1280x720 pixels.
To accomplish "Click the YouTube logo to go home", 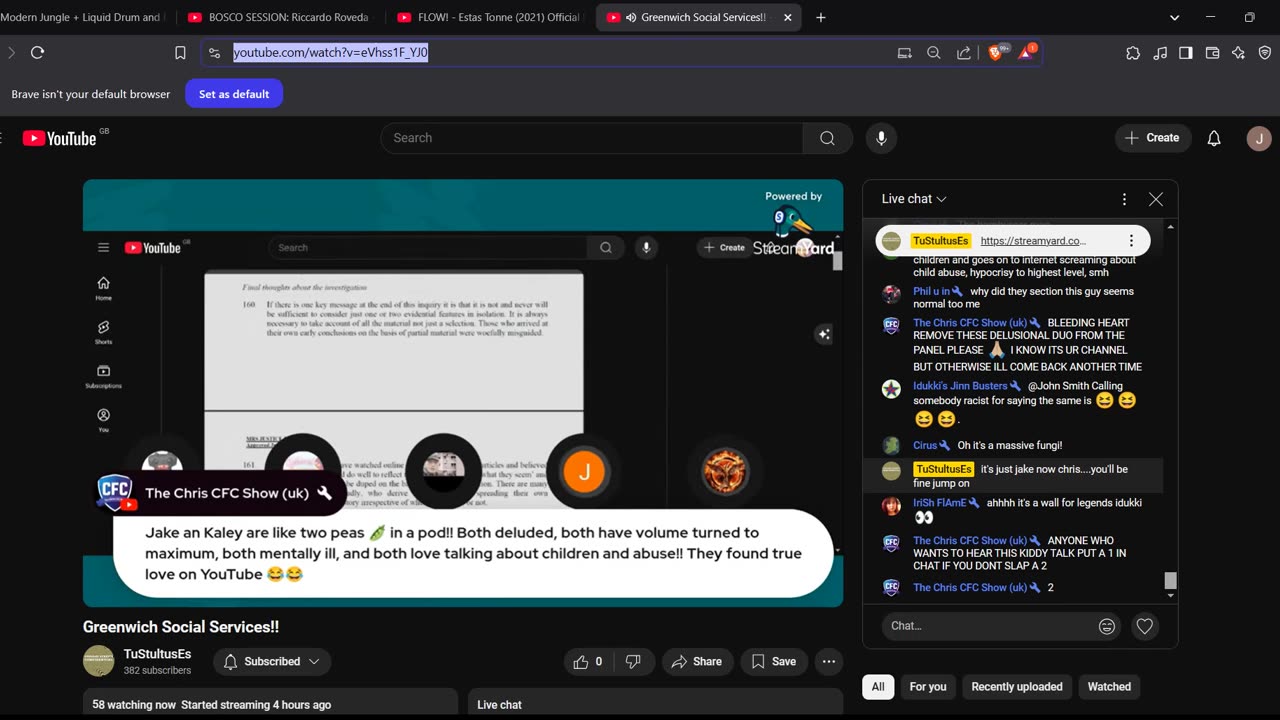I will (60, 138).
